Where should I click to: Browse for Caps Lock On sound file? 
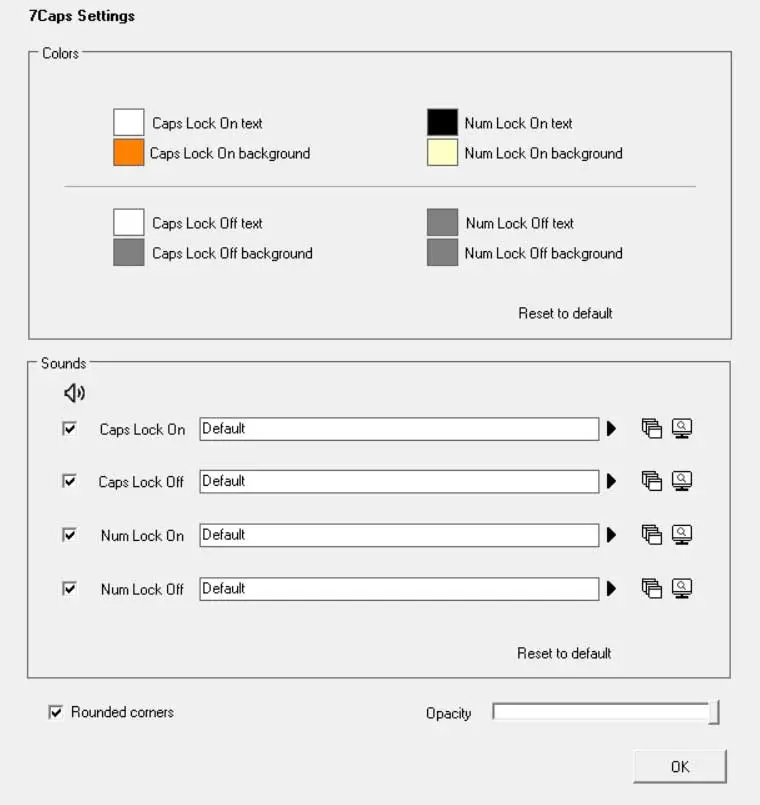click(x=682, y=429)
